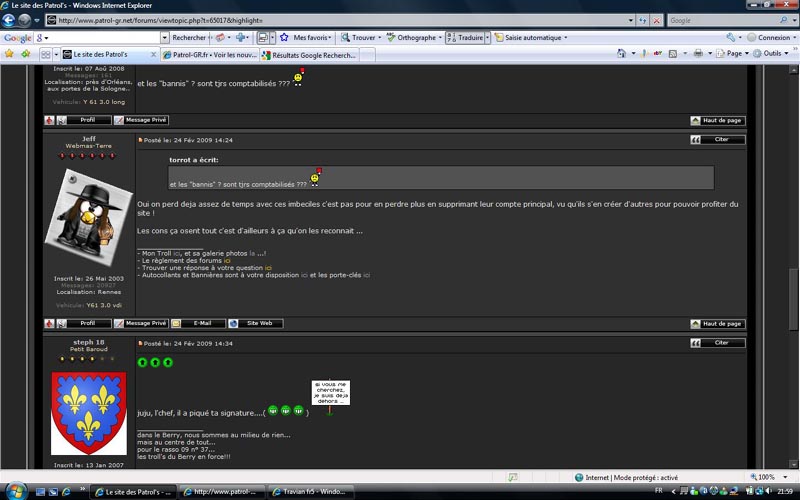Click Message Privé under torrot's post
This screenshot has width=800, height=500.
coord(141,120)
